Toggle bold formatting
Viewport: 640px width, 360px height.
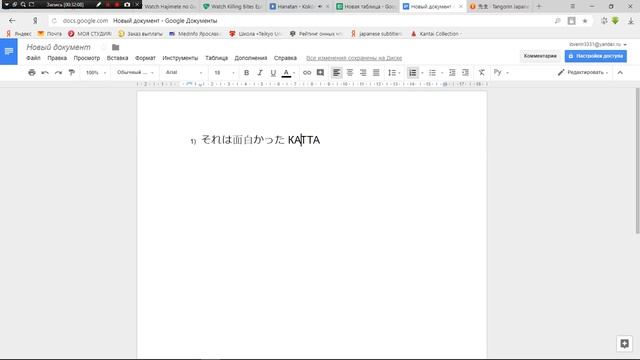[247, 73]
